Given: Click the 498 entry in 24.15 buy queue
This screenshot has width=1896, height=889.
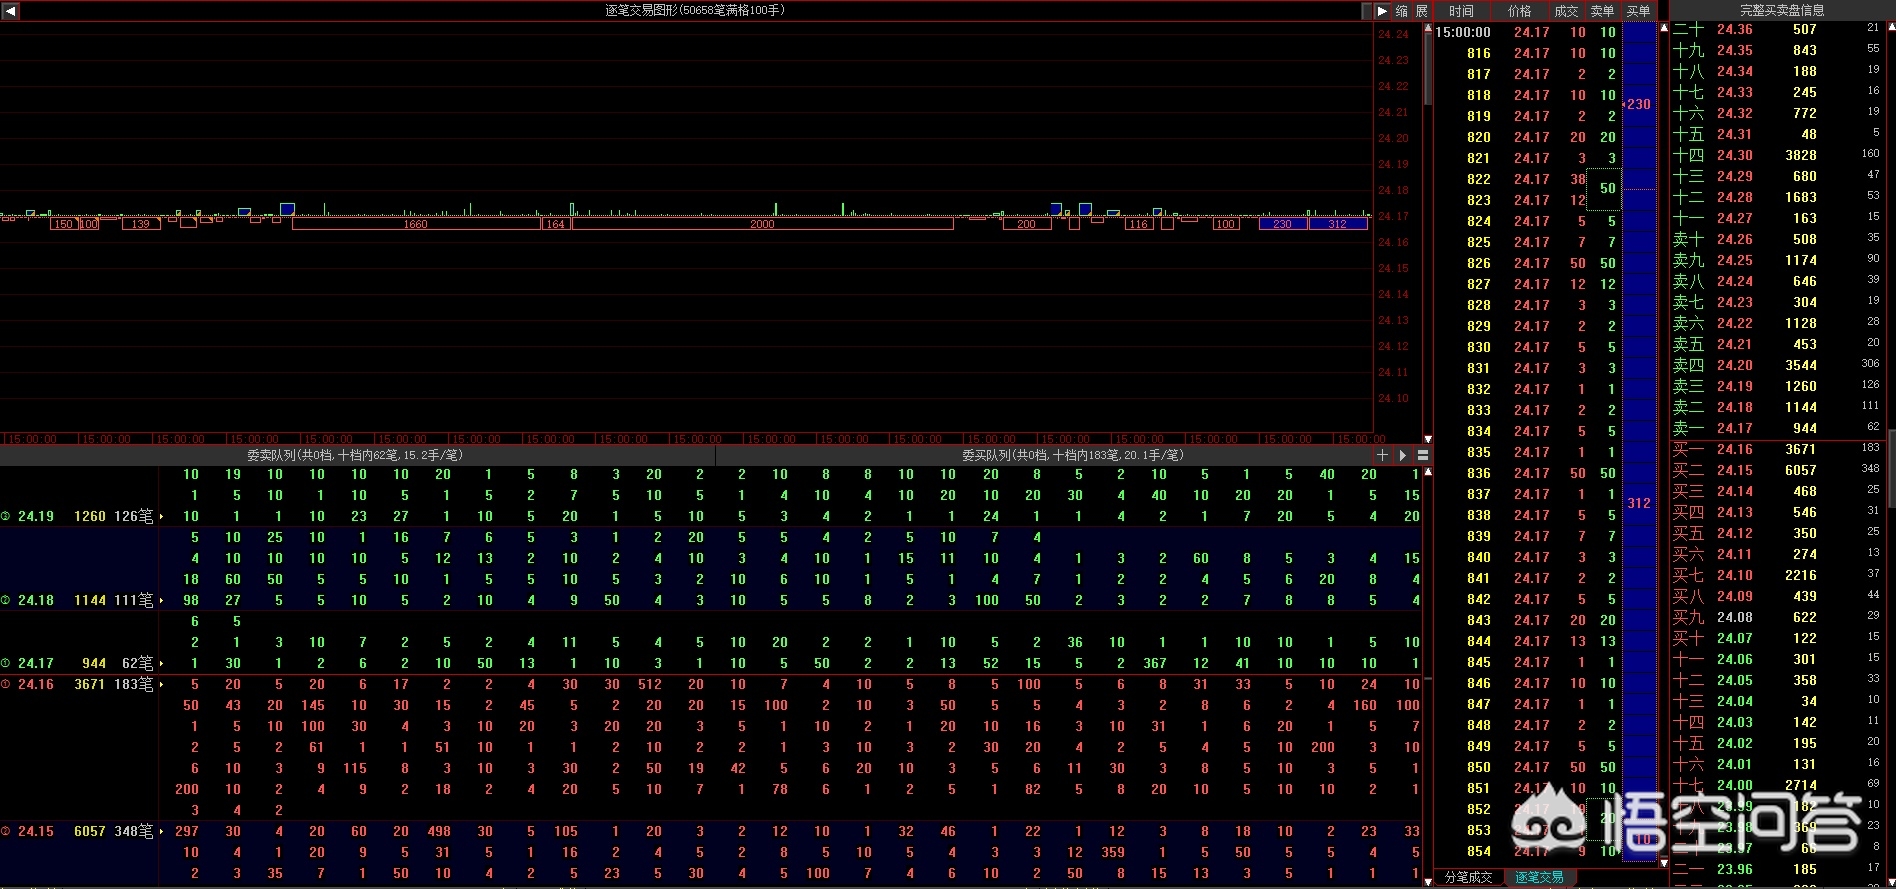Looking at the screenshot, I should (439, 832).
